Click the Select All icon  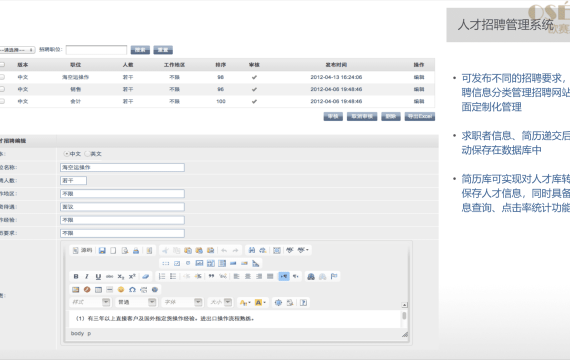pos(277,250)
